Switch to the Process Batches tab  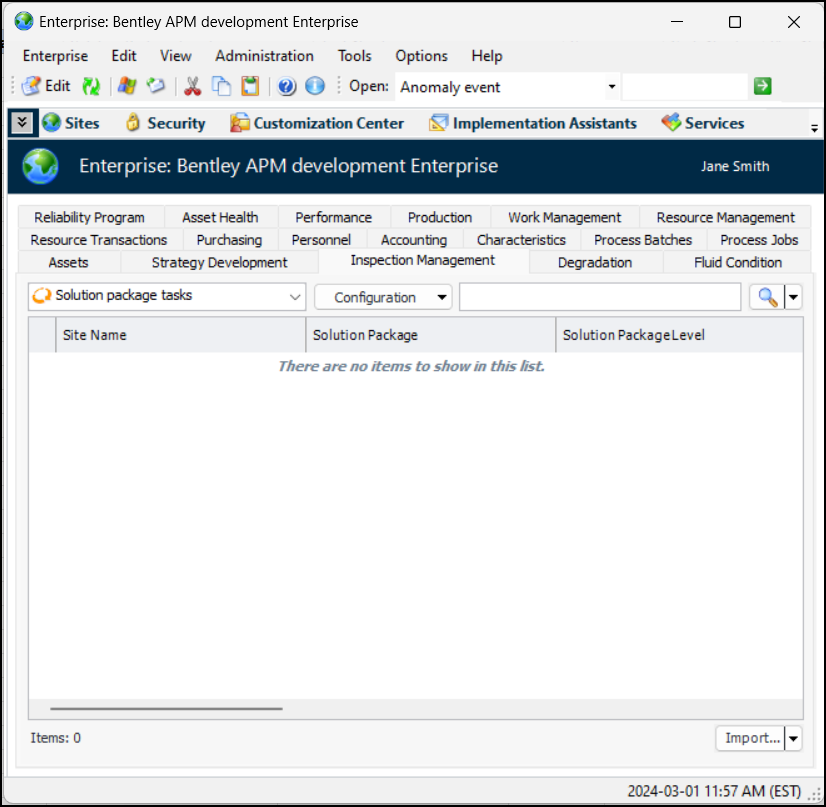tap(643, 240)
